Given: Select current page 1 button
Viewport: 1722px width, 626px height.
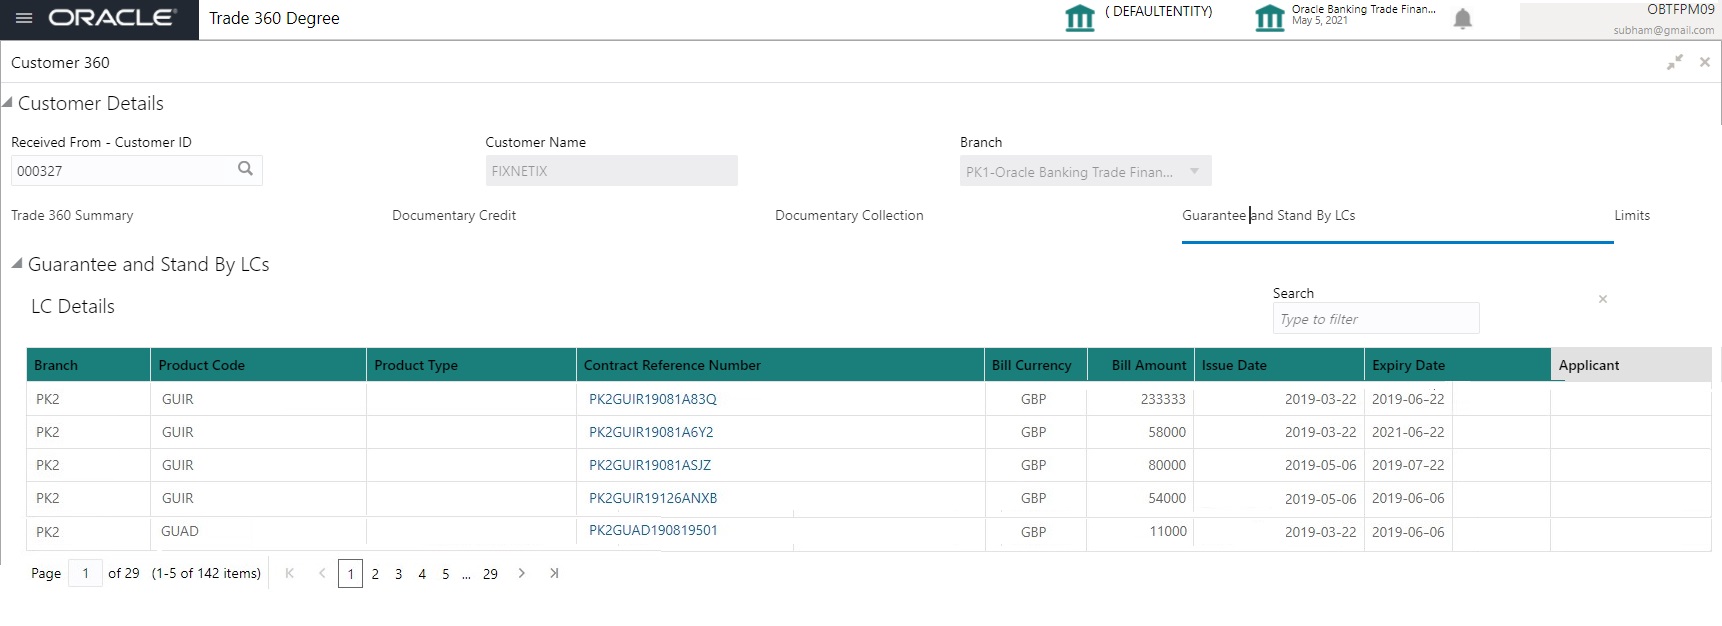Looking at the screenshot, I should 350,574.
